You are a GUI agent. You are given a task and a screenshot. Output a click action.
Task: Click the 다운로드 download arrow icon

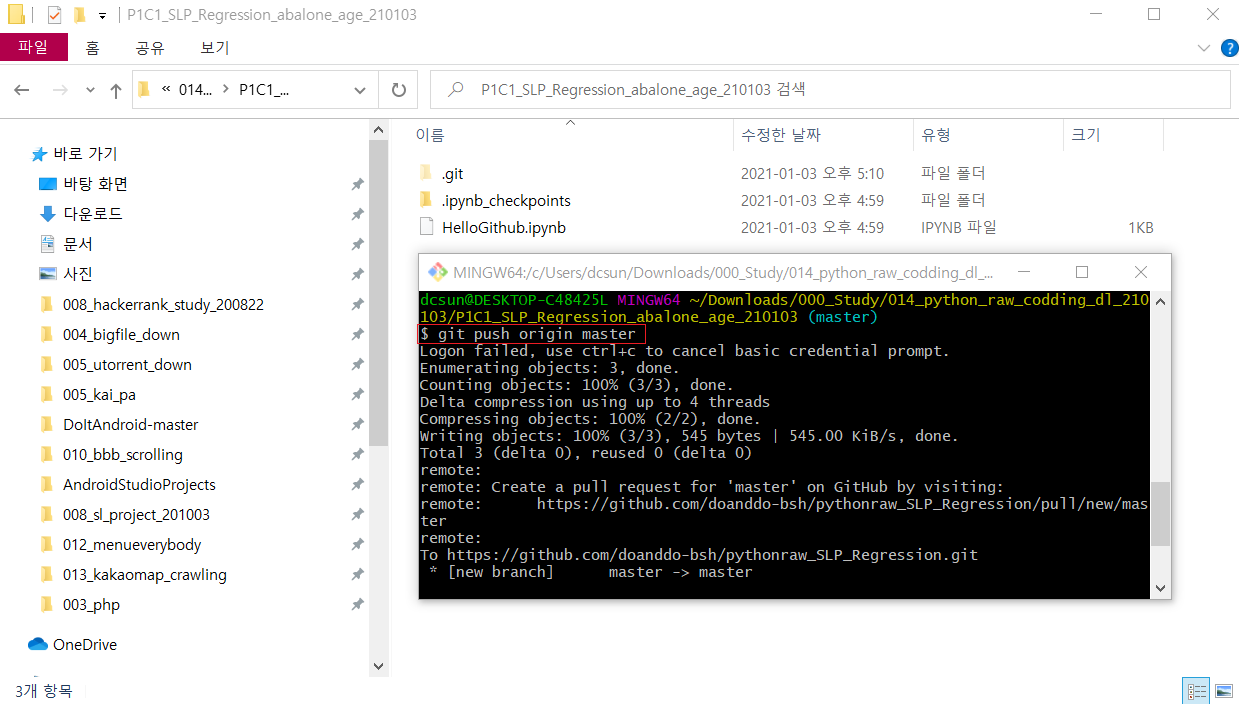coord(47,214)
